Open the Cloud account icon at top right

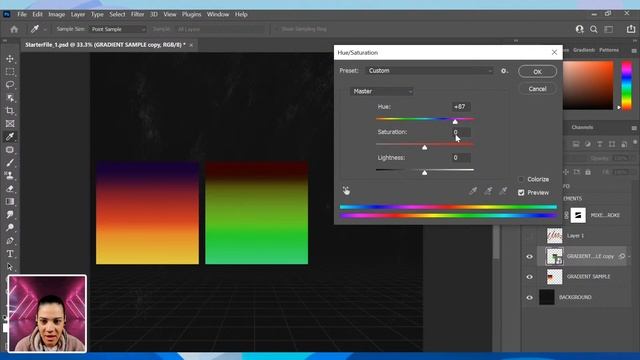pyautogui.click(x=579, y=29)
